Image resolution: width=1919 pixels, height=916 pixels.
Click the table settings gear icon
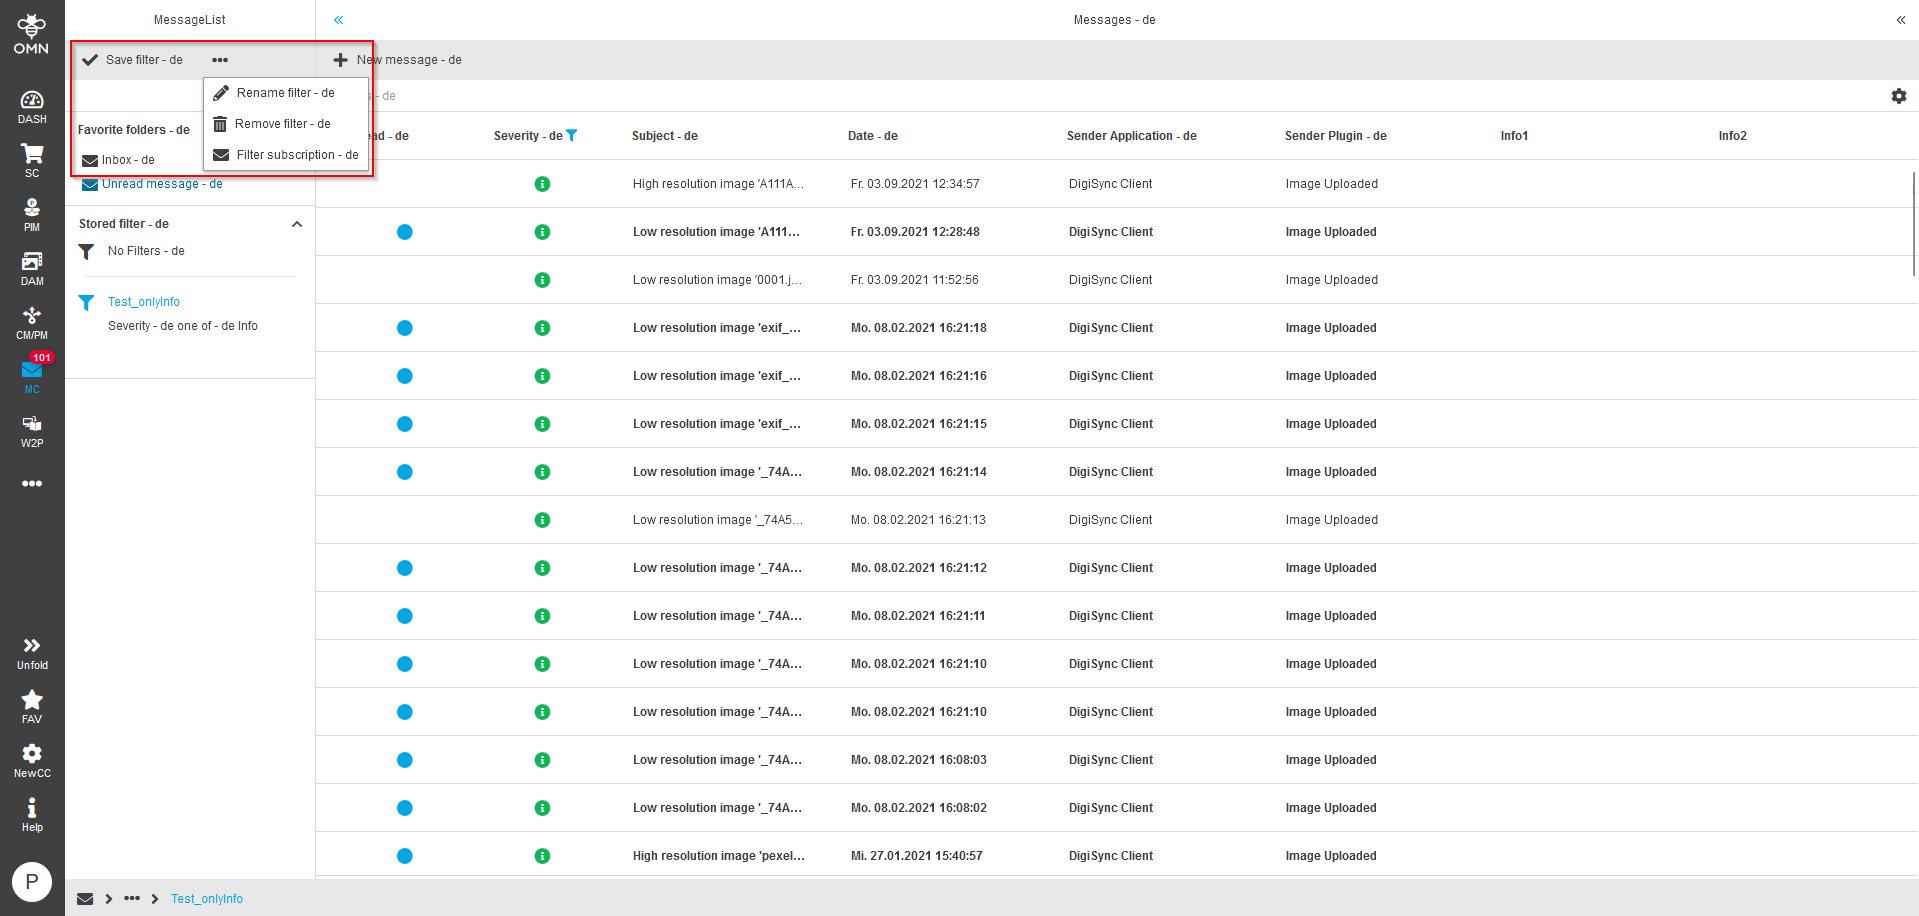click(1898, 96)
